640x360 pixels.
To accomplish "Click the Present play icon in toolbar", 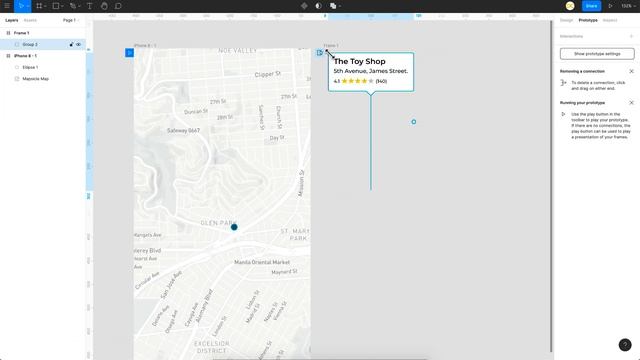I will pos(611,6).
